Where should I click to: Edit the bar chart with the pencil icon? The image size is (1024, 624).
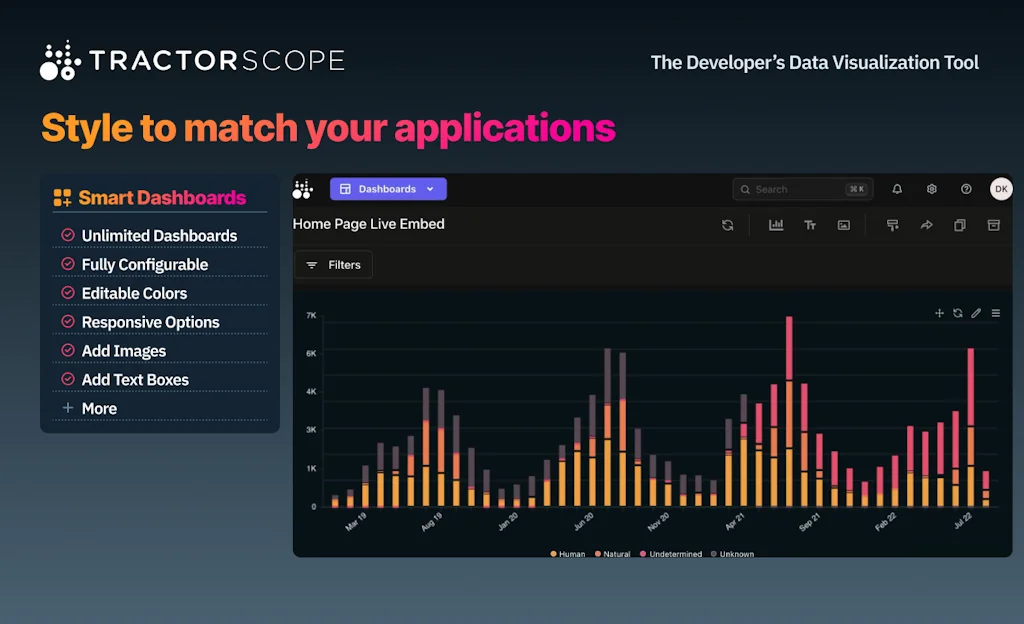click(976, 313)
